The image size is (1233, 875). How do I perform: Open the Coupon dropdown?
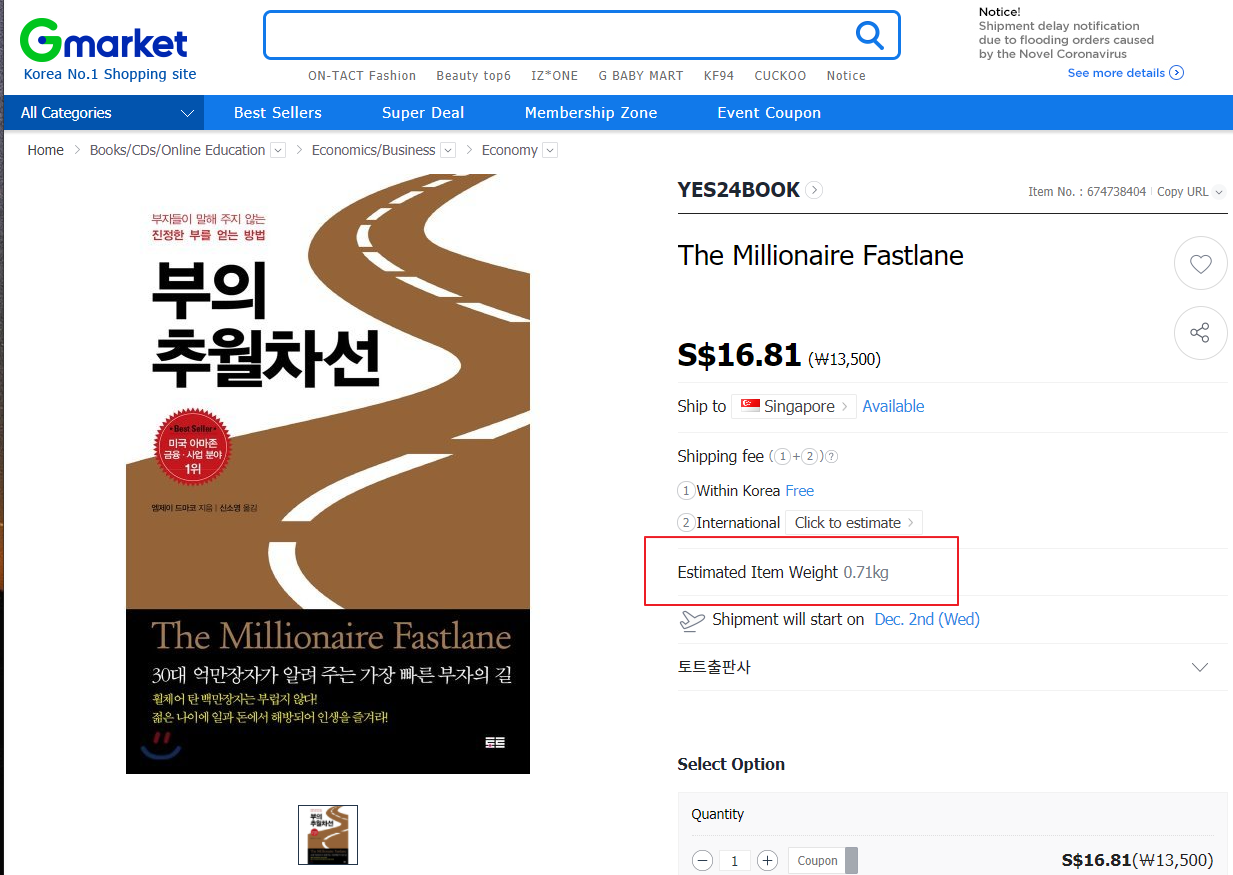click(823, 861)
